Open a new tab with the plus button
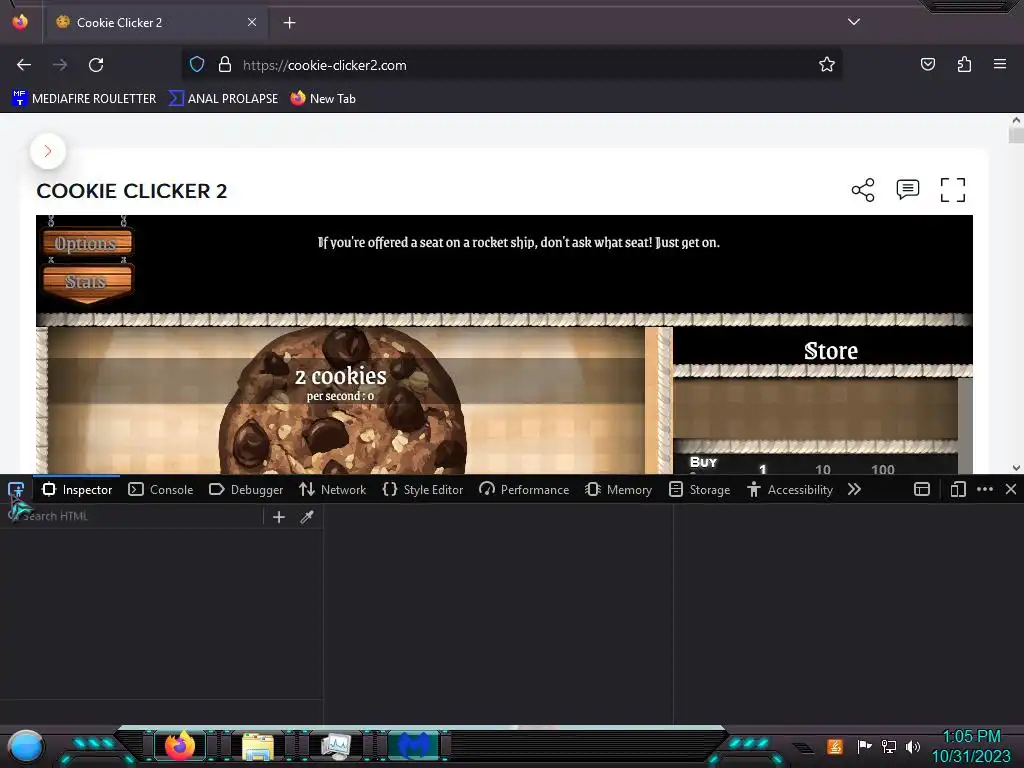Viewport: 1024px width, 768px height. pyautogui.click(x=289, y=23)
